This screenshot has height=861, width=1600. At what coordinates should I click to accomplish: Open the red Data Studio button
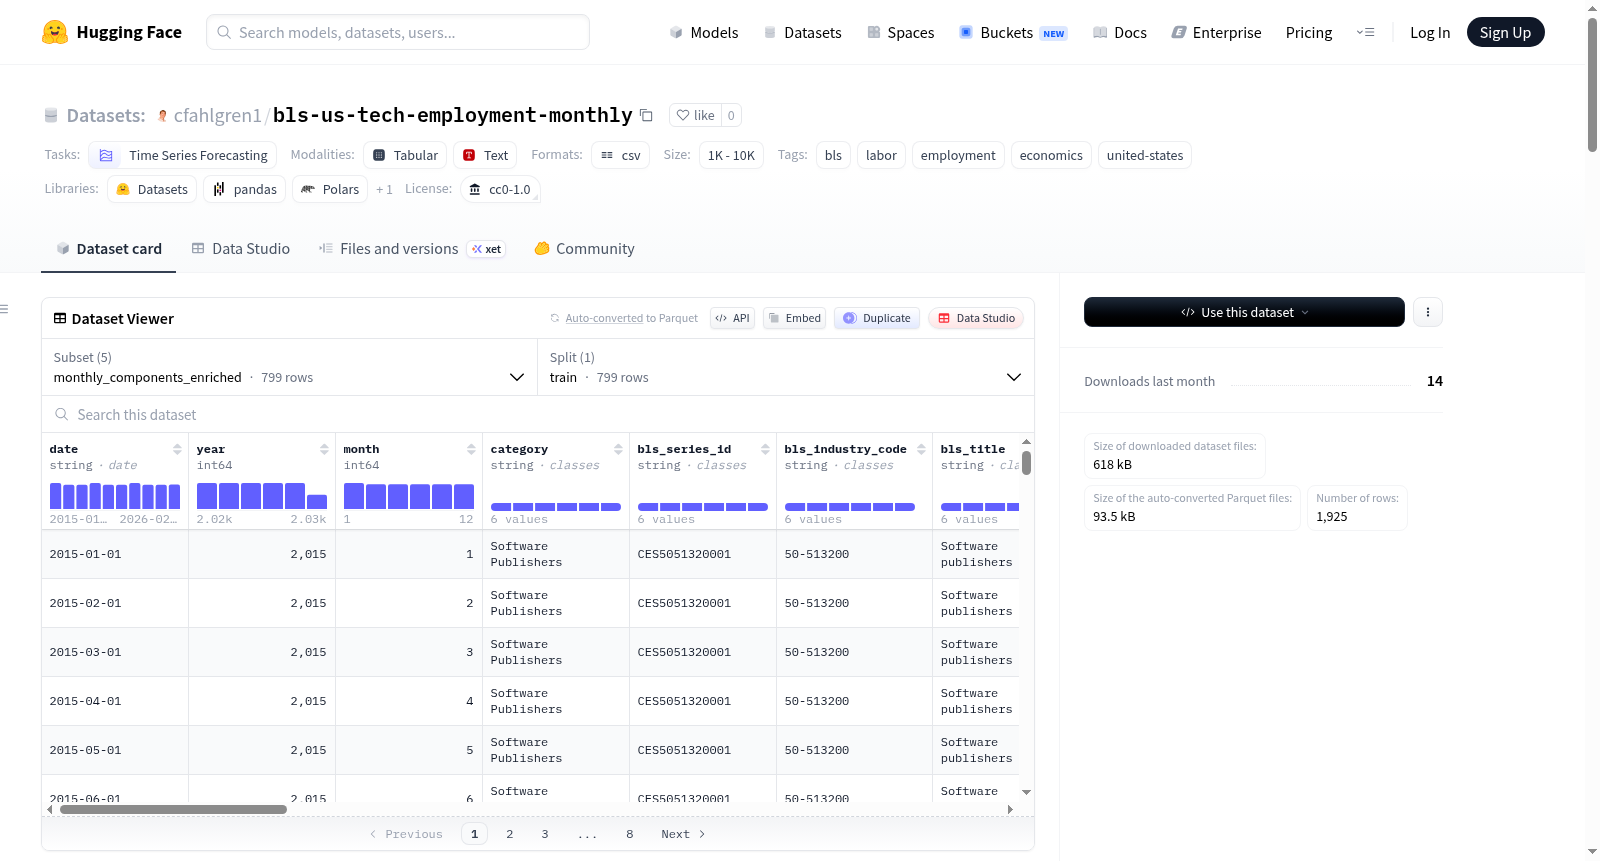(x=976, y=318)
